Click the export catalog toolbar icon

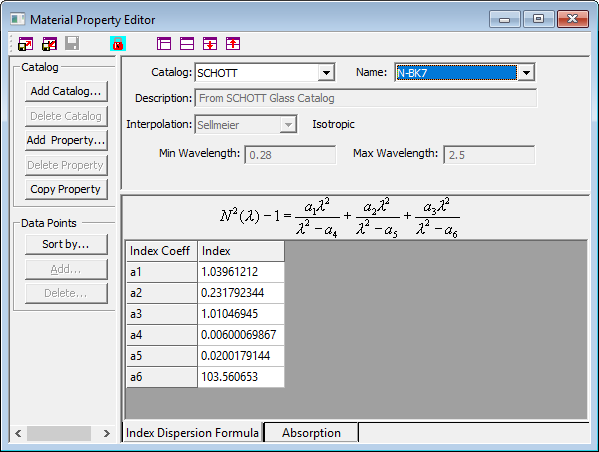(x=26, y=44)
